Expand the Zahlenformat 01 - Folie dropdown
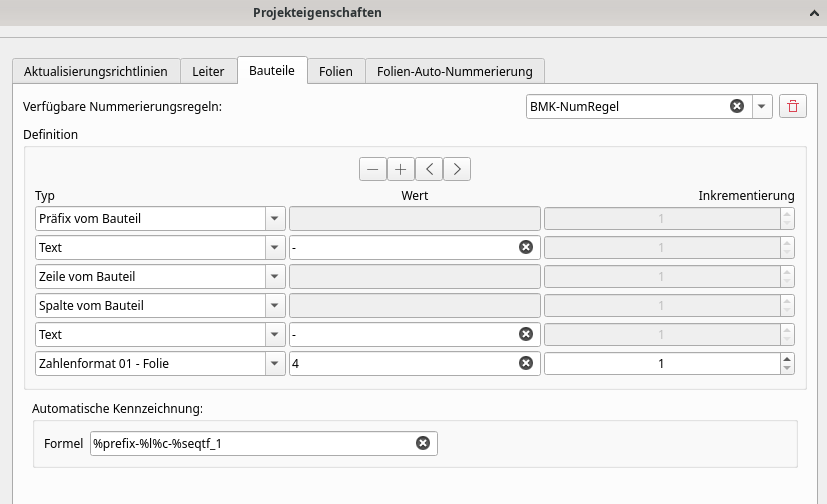Image resolution: width=827 pixels, height=504 pixels. coord(273,364)
